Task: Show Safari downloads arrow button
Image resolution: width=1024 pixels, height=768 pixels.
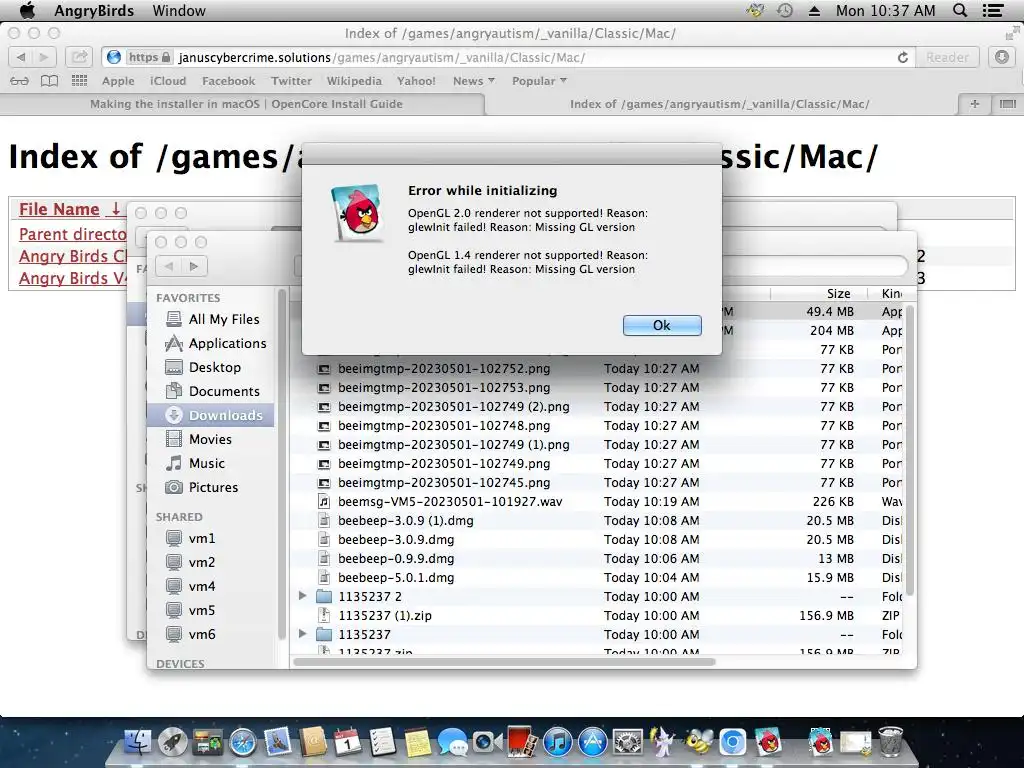Action: click(1002, 57)
